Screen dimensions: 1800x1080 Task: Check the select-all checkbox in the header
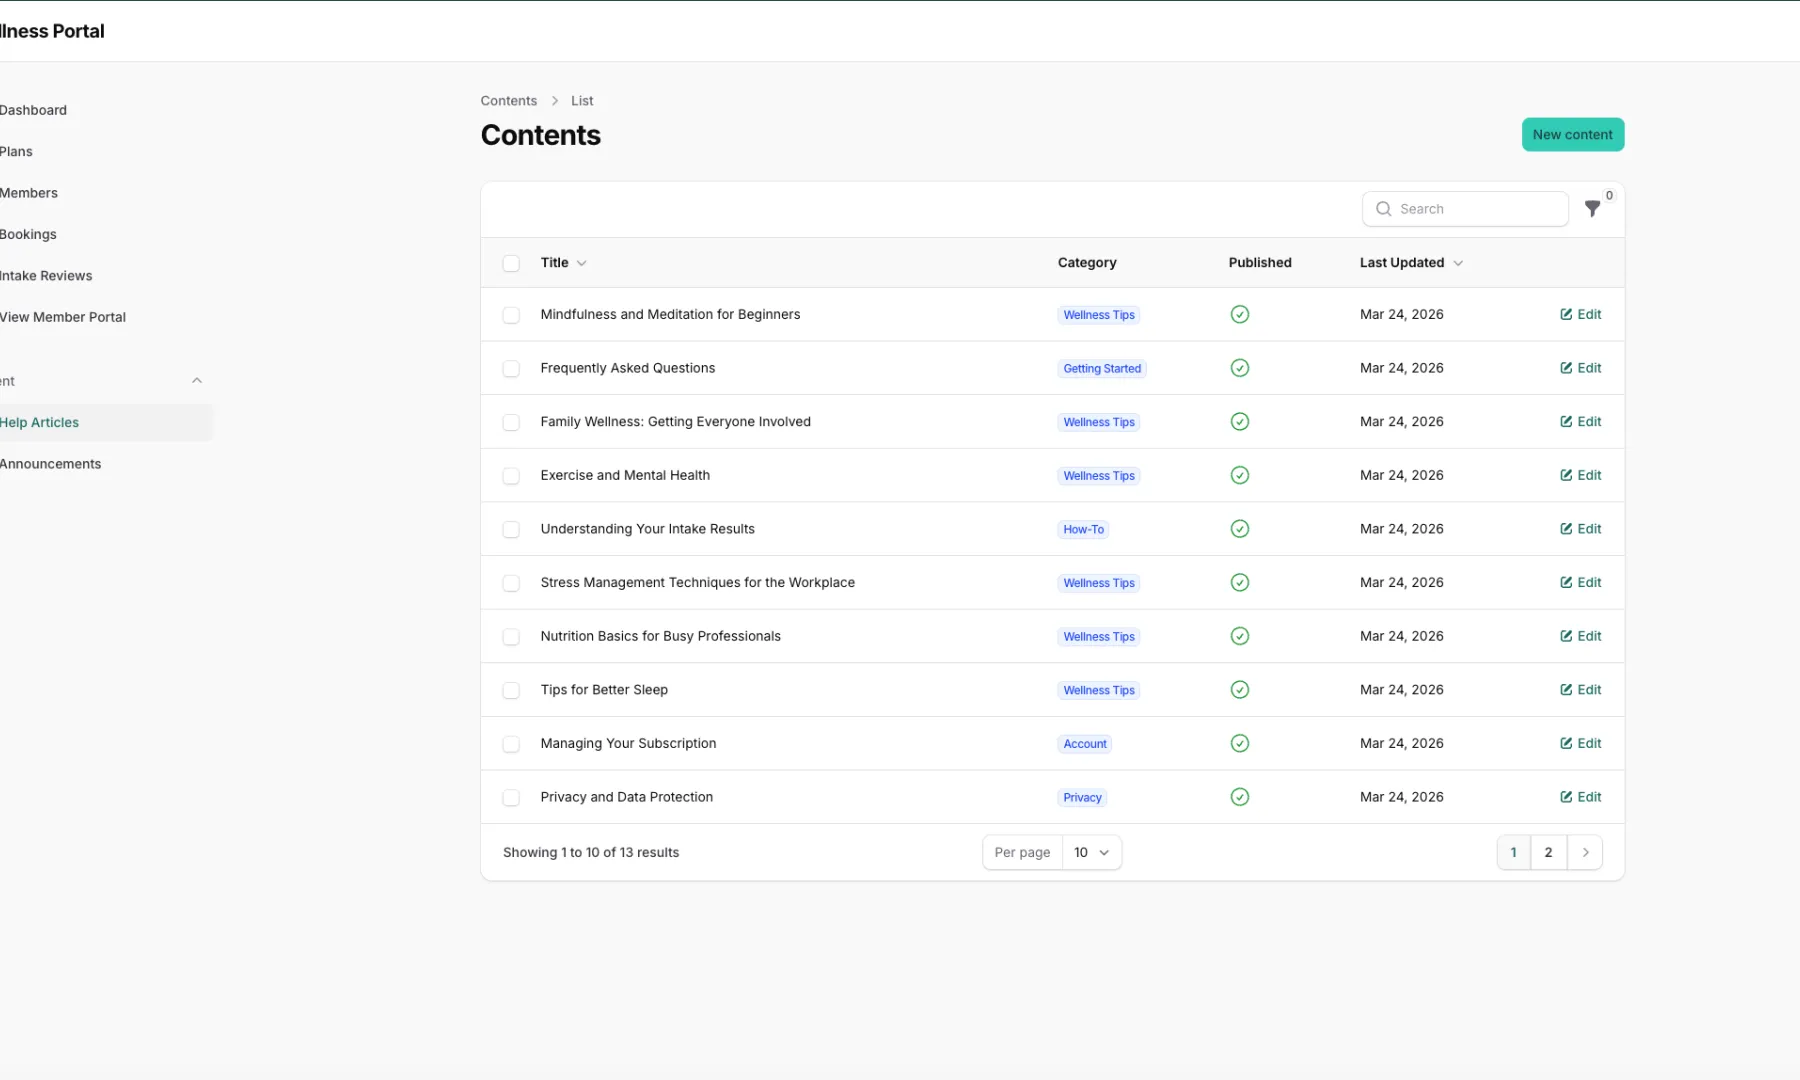[511, 263]
